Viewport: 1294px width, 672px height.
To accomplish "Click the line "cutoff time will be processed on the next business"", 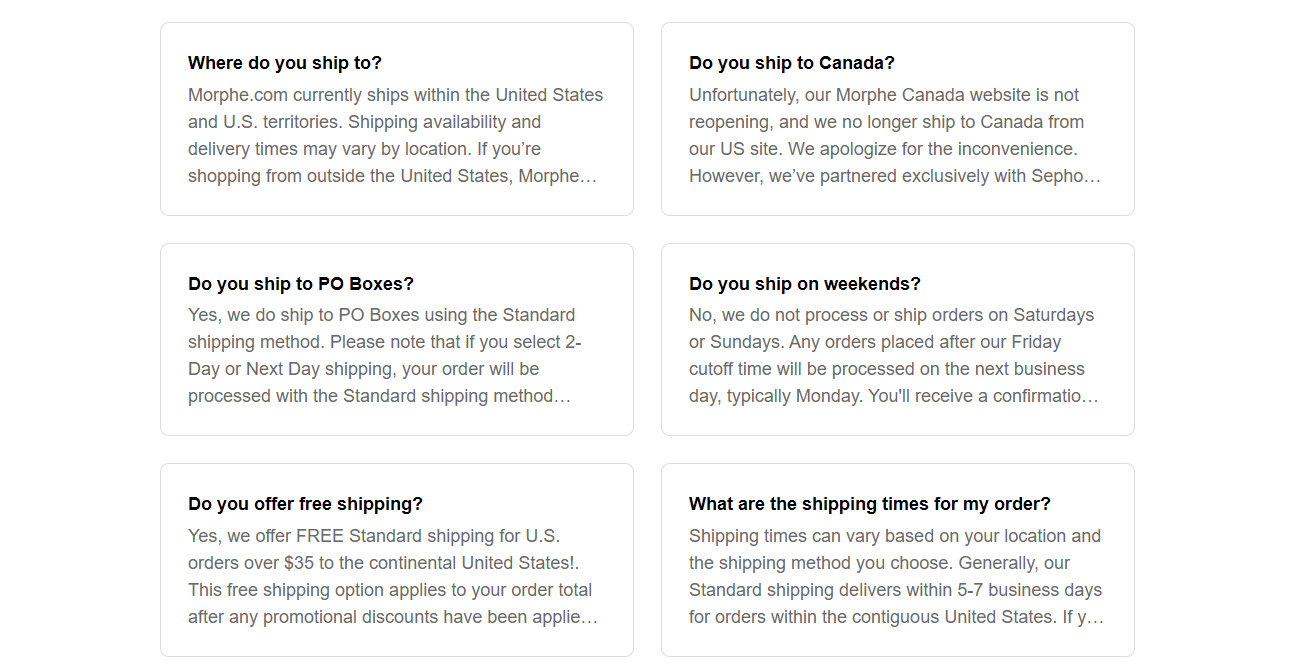I will pyautogui.click(x=886, y=369).
